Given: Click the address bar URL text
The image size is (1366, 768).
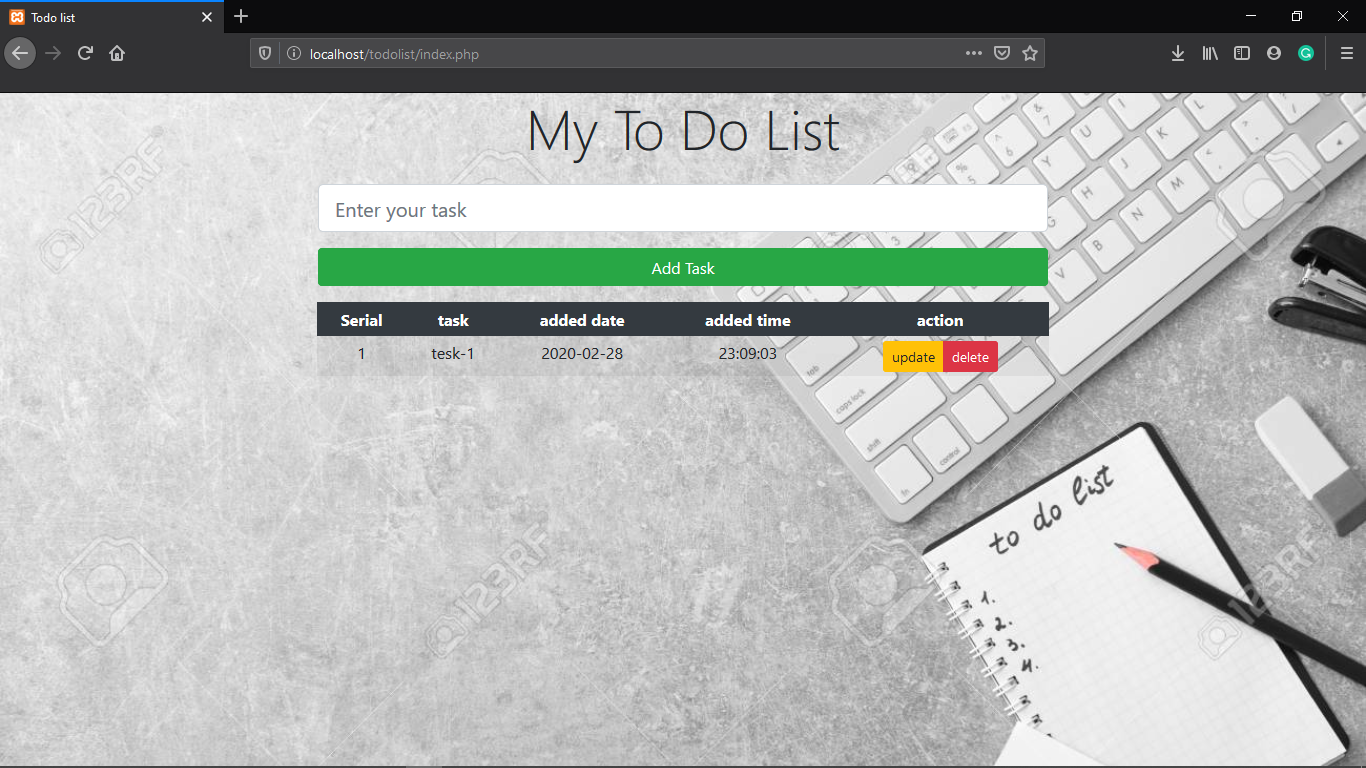Looking at the screenshot, I should (394, 54).
